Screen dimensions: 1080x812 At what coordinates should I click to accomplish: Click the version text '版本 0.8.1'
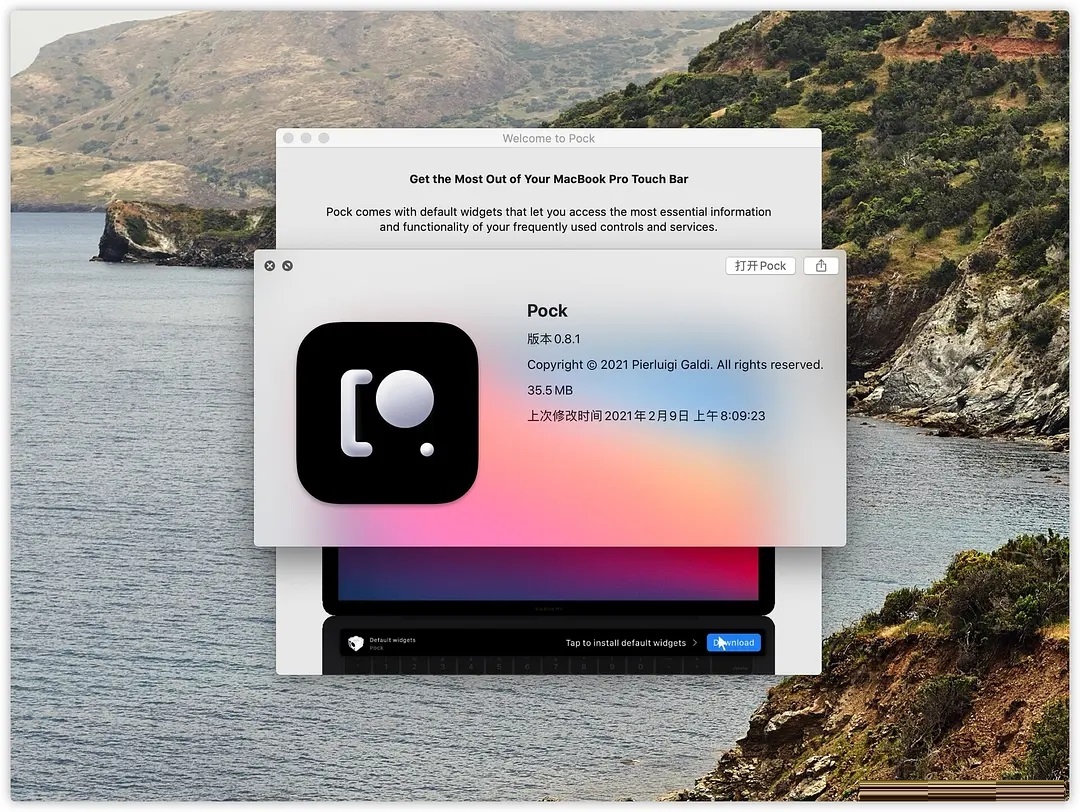[554, 339]
